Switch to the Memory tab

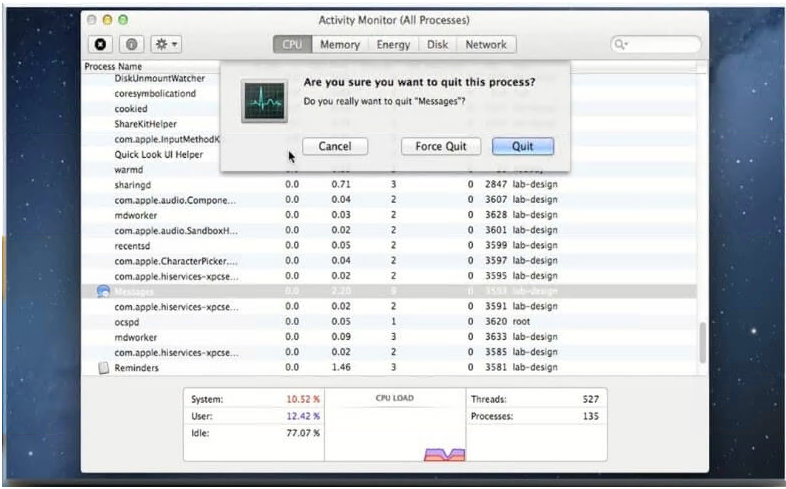(x=340, y=45)
